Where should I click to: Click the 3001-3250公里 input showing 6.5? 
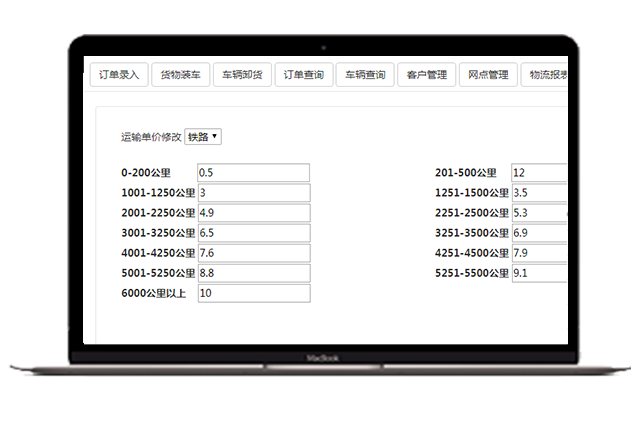[x=253, y=233]
